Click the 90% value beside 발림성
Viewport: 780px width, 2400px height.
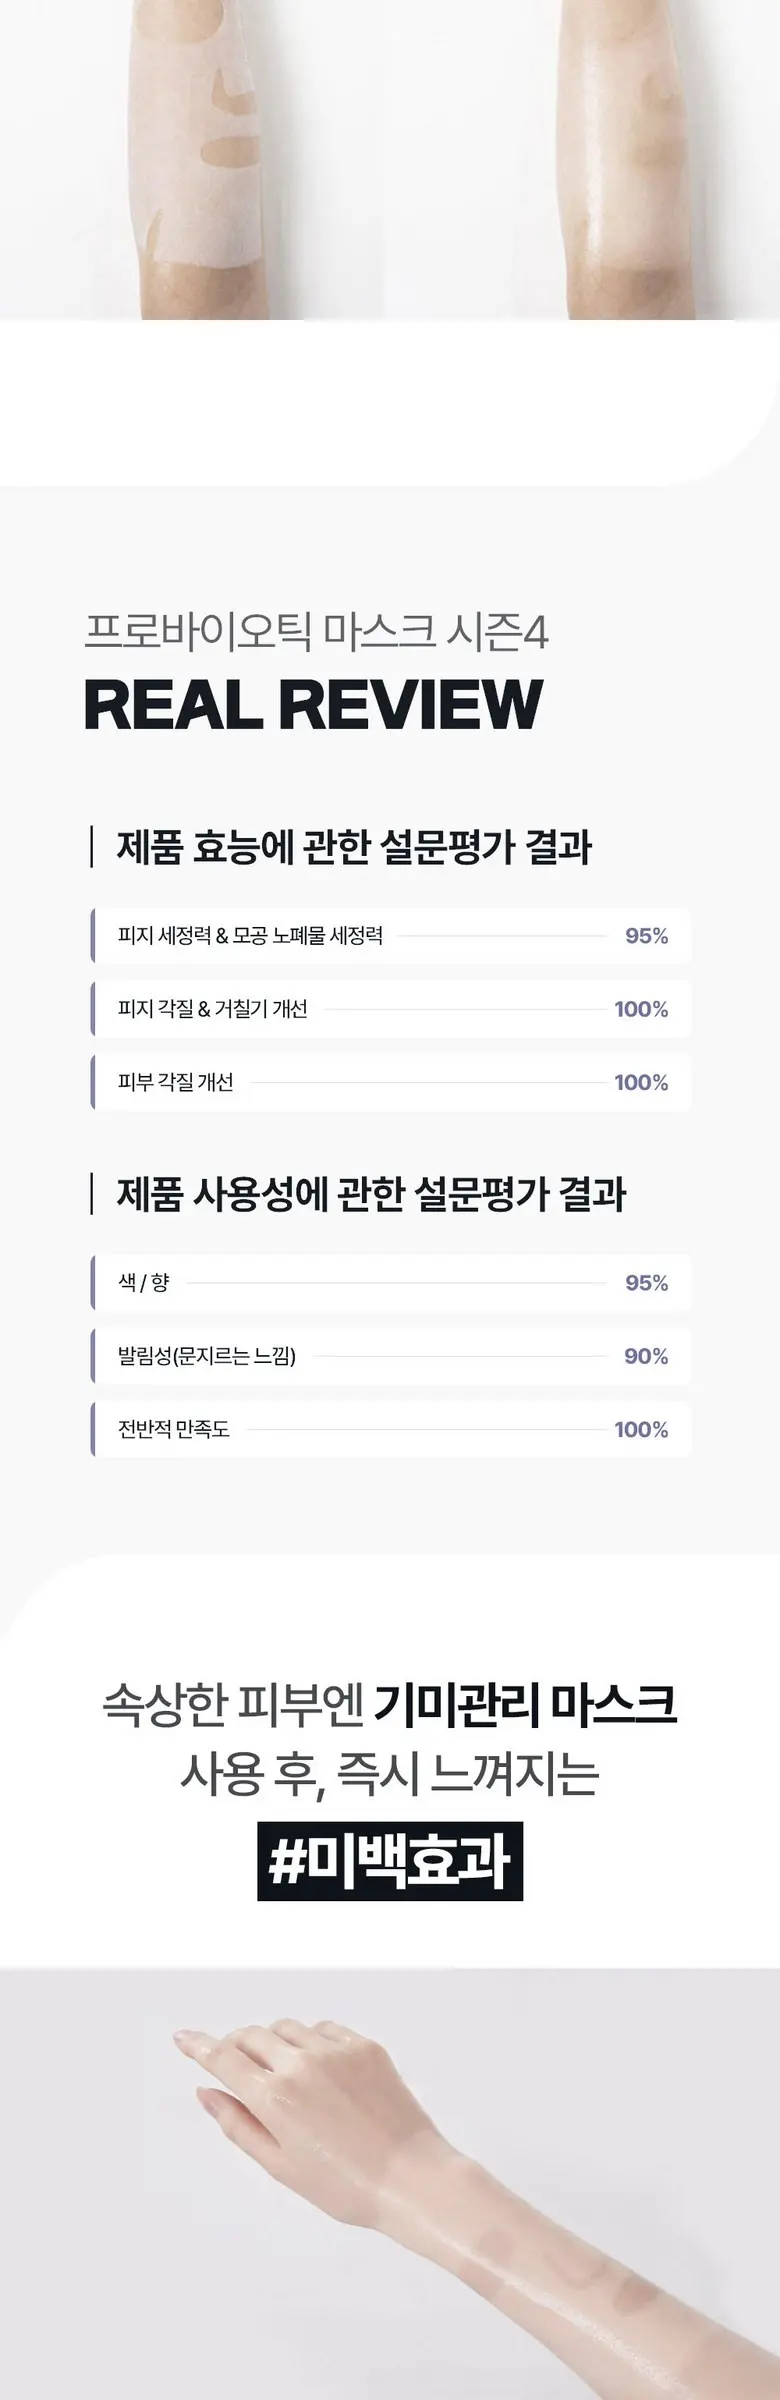(x=646, y=1356)
